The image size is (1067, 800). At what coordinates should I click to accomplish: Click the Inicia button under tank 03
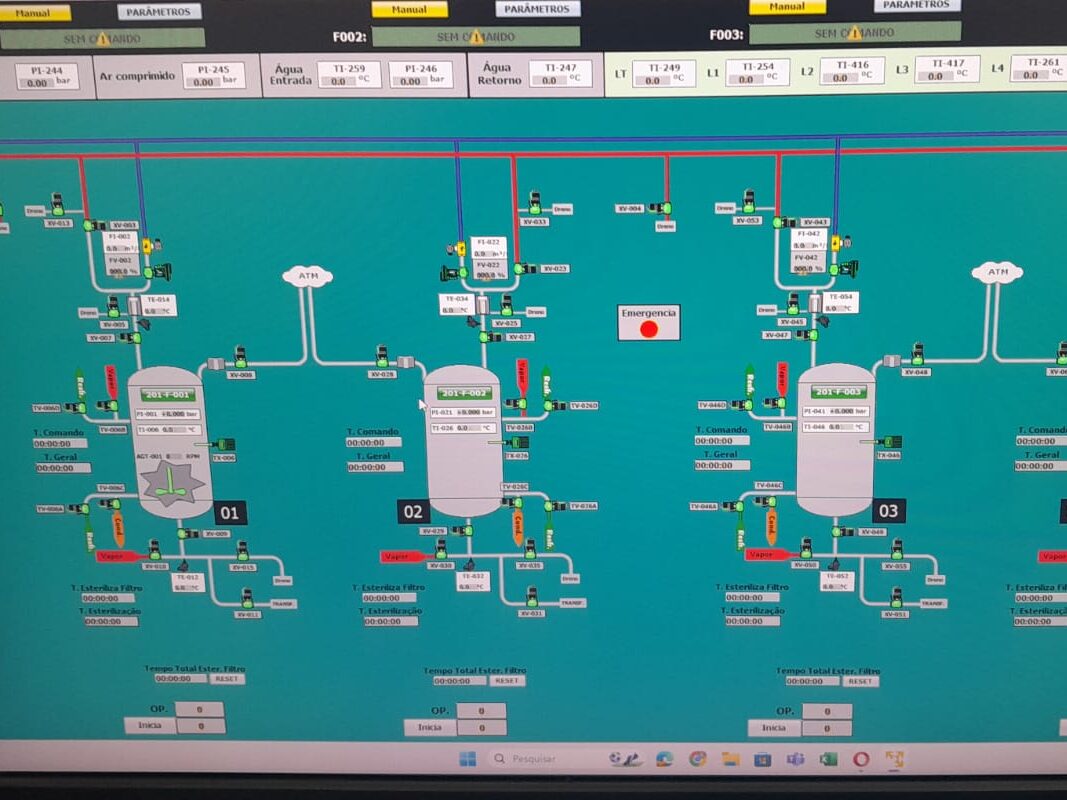click(x=774, y=728)
